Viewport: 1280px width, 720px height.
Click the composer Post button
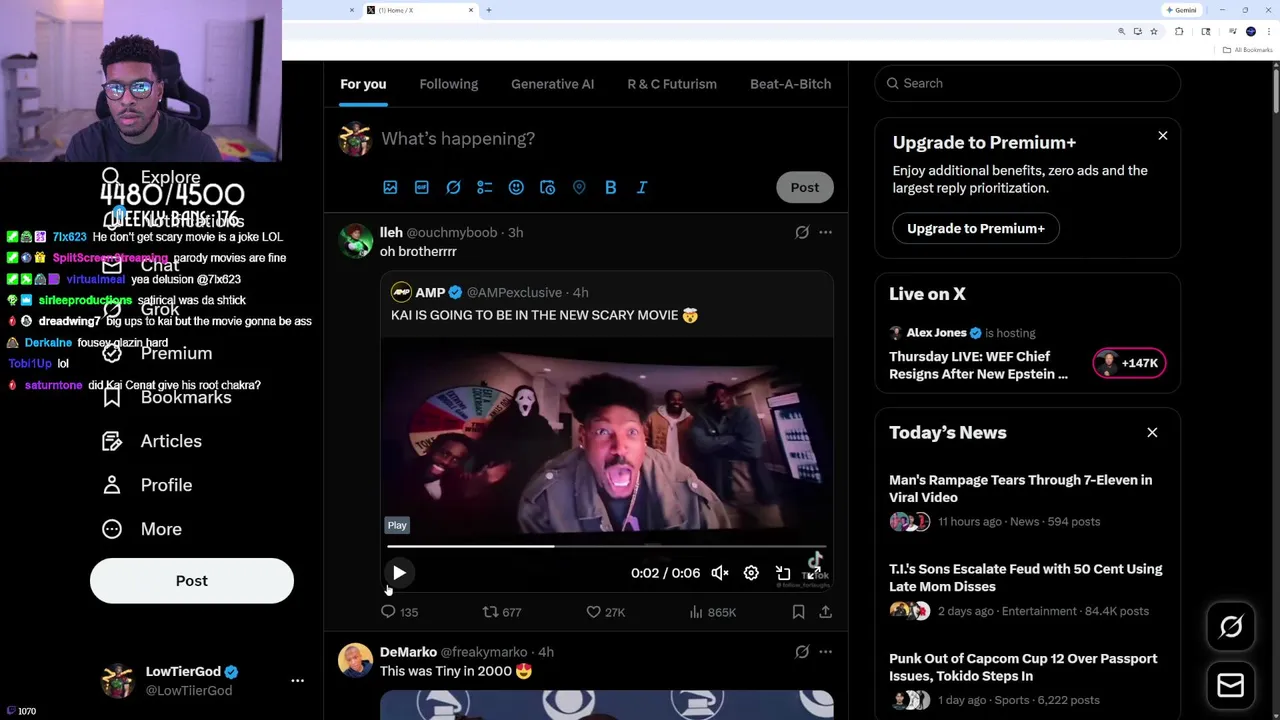point(805,188)
